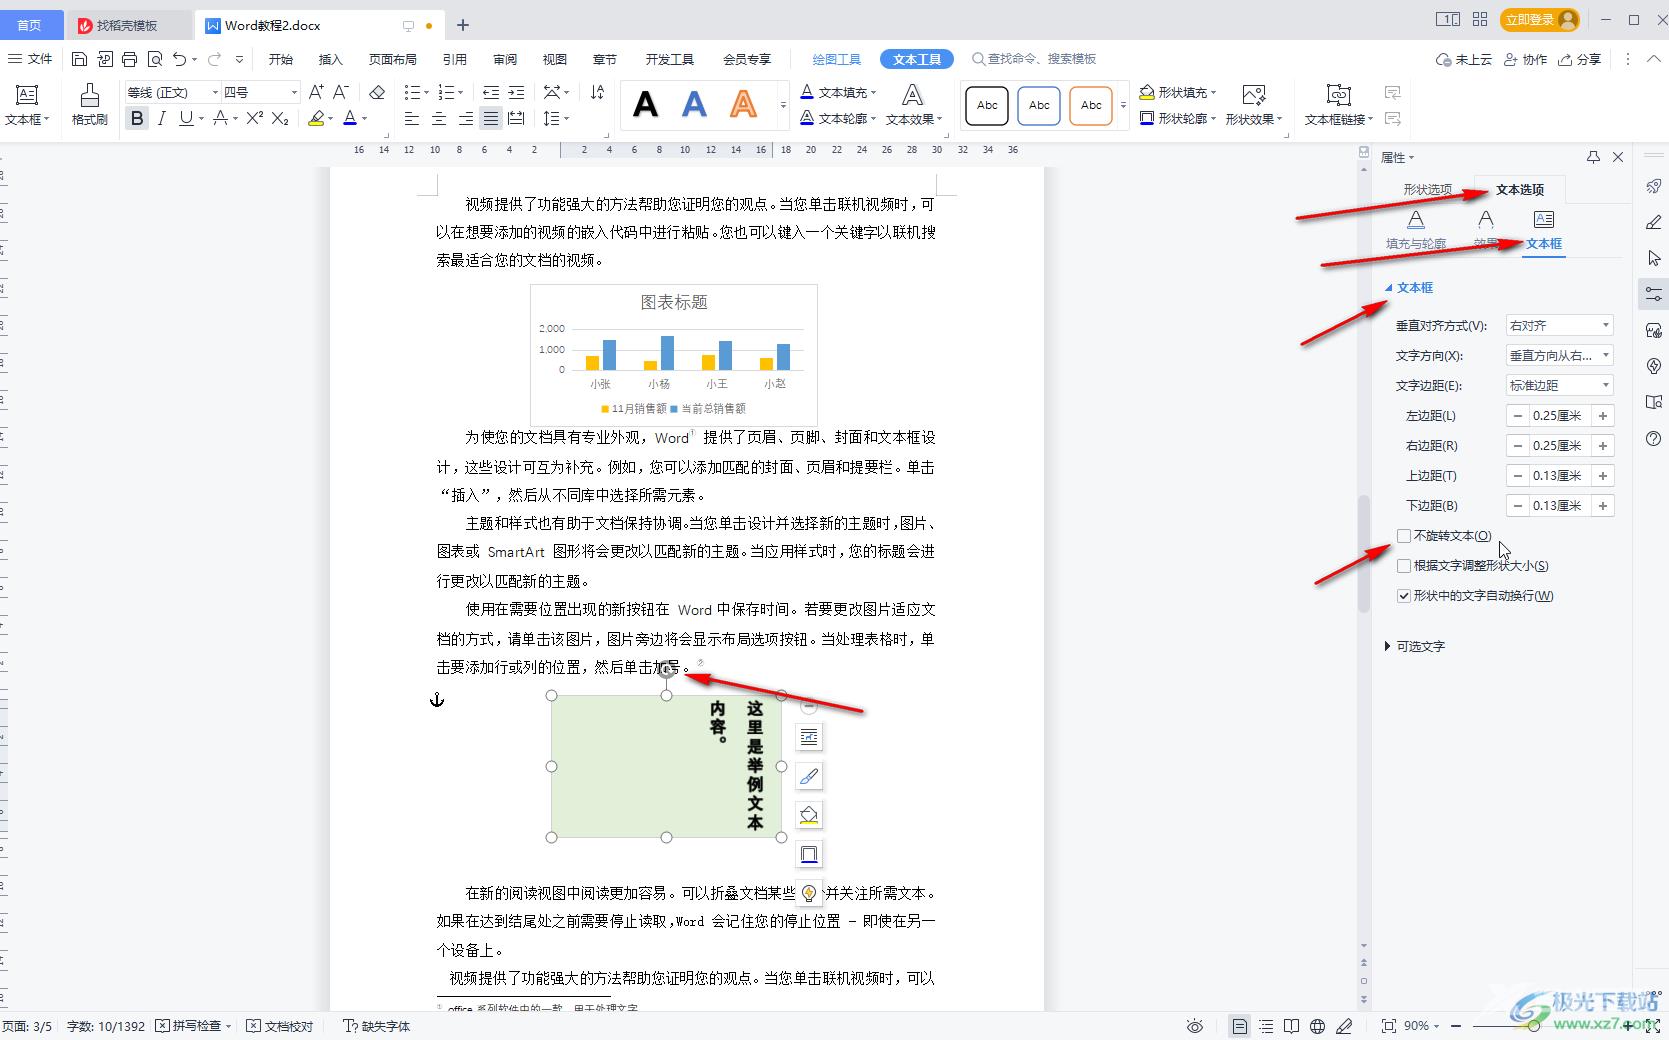The width and height of the screenshot is (1669, 1040).
Task: Click the brush style icon beside textbox
Action: click(809, 776)
